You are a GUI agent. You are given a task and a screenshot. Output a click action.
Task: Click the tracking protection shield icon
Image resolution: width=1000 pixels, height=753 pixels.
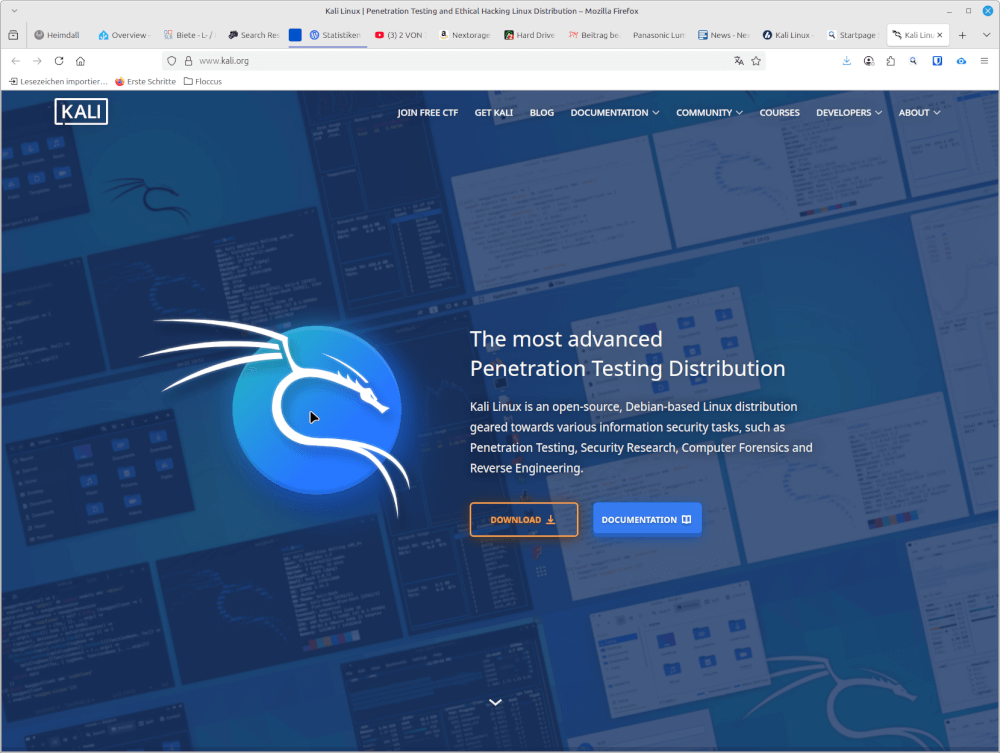click(172, 61)
